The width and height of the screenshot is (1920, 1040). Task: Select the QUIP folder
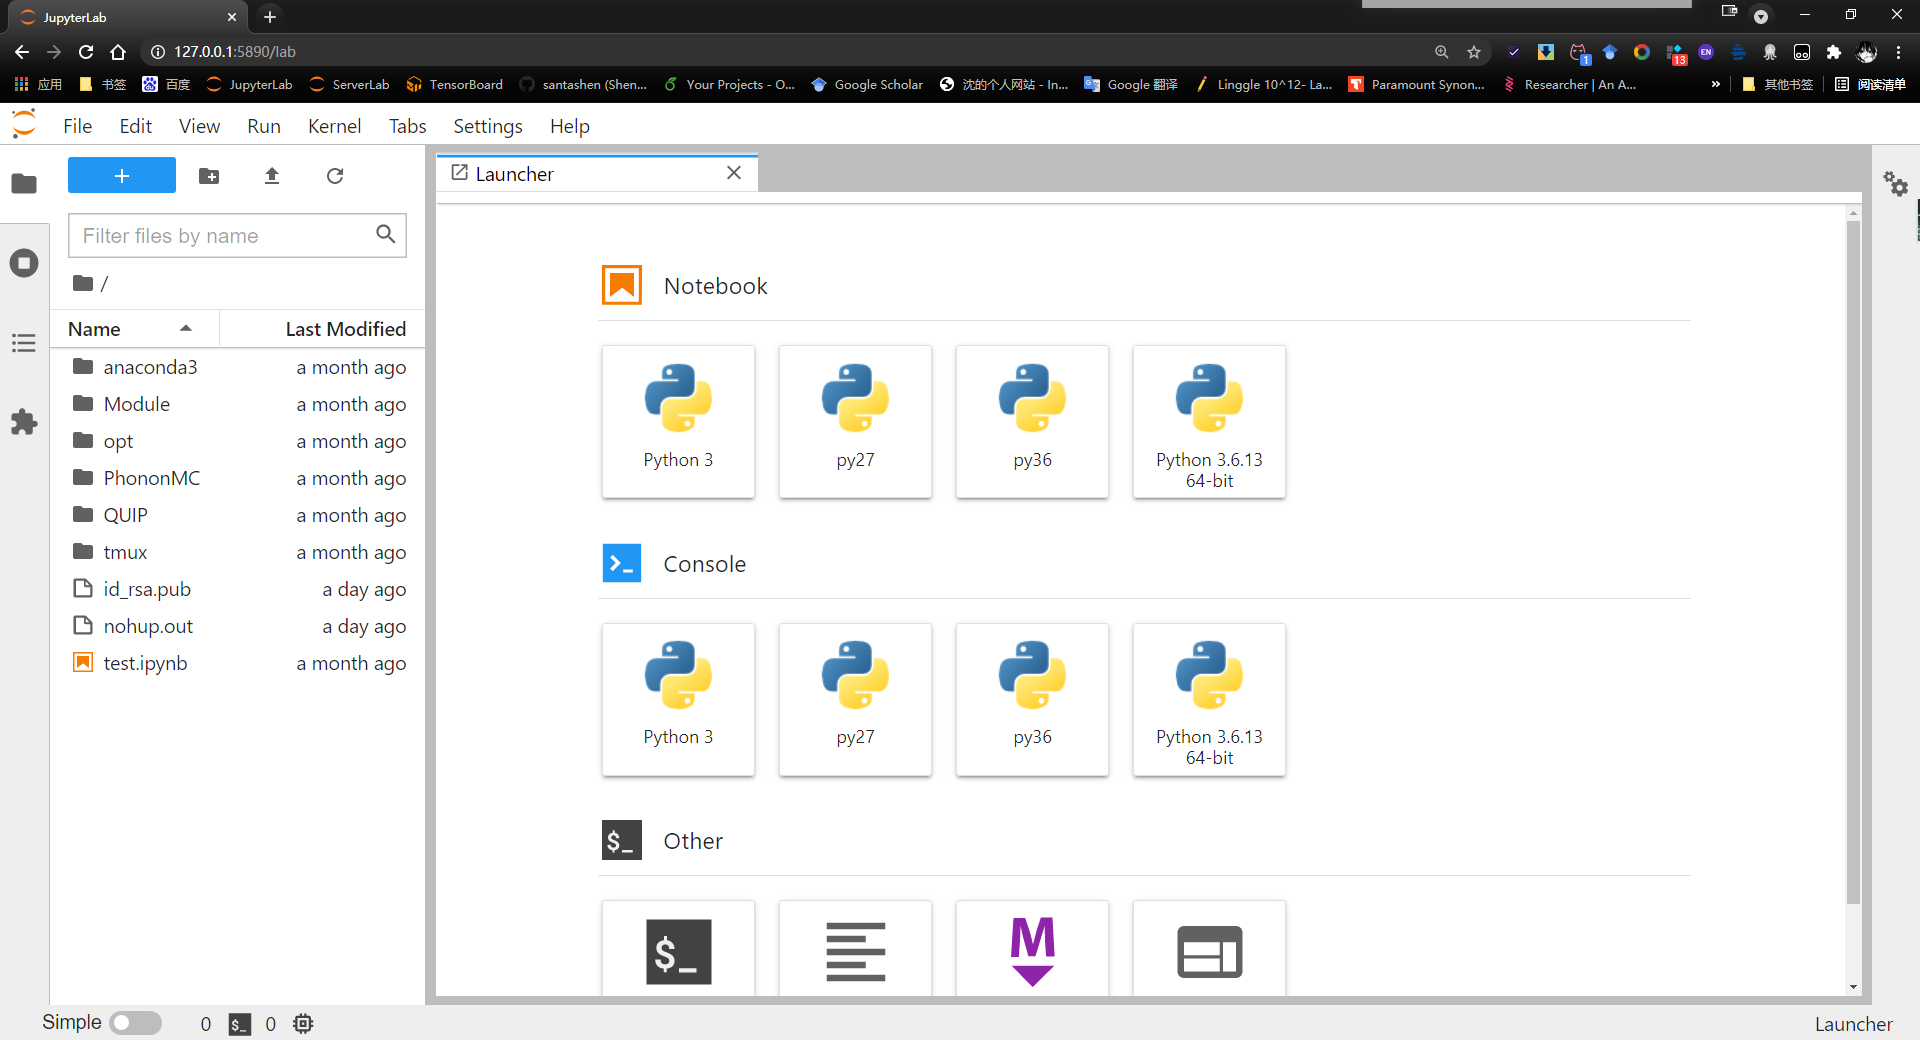click(x=238, y=515)
